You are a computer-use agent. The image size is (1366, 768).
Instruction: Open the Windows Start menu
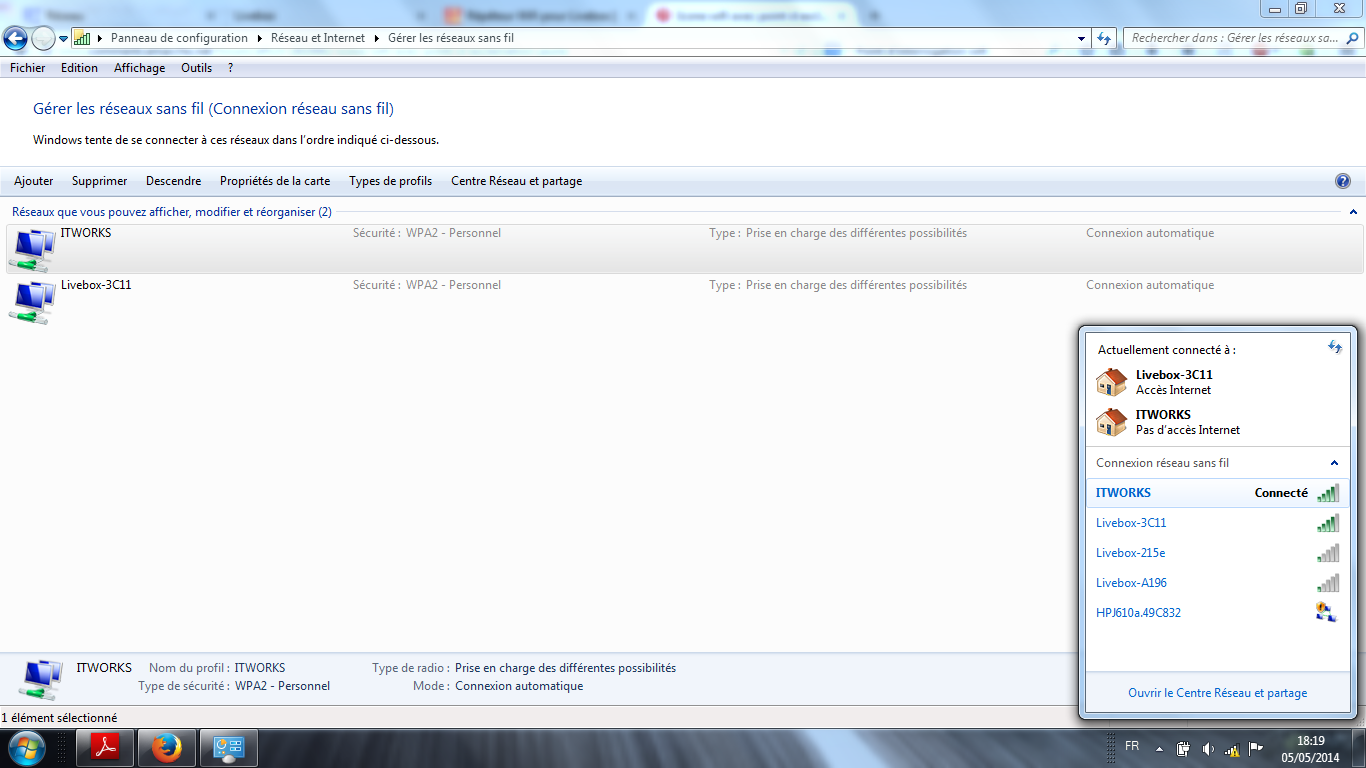click(26, 748)
